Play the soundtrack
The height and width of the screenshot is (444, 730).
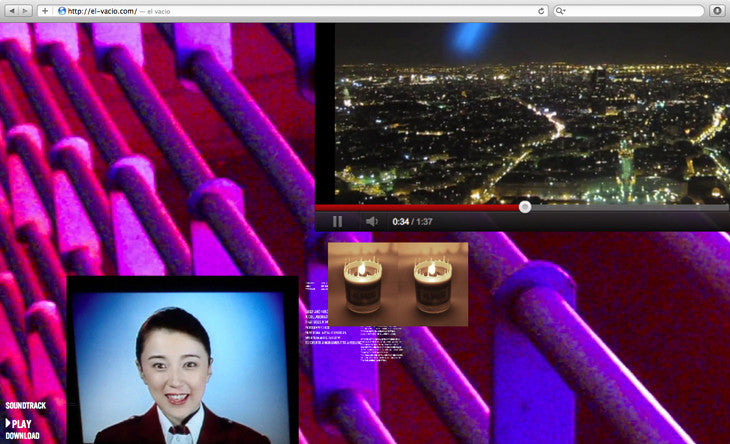[x=19, y=423]
